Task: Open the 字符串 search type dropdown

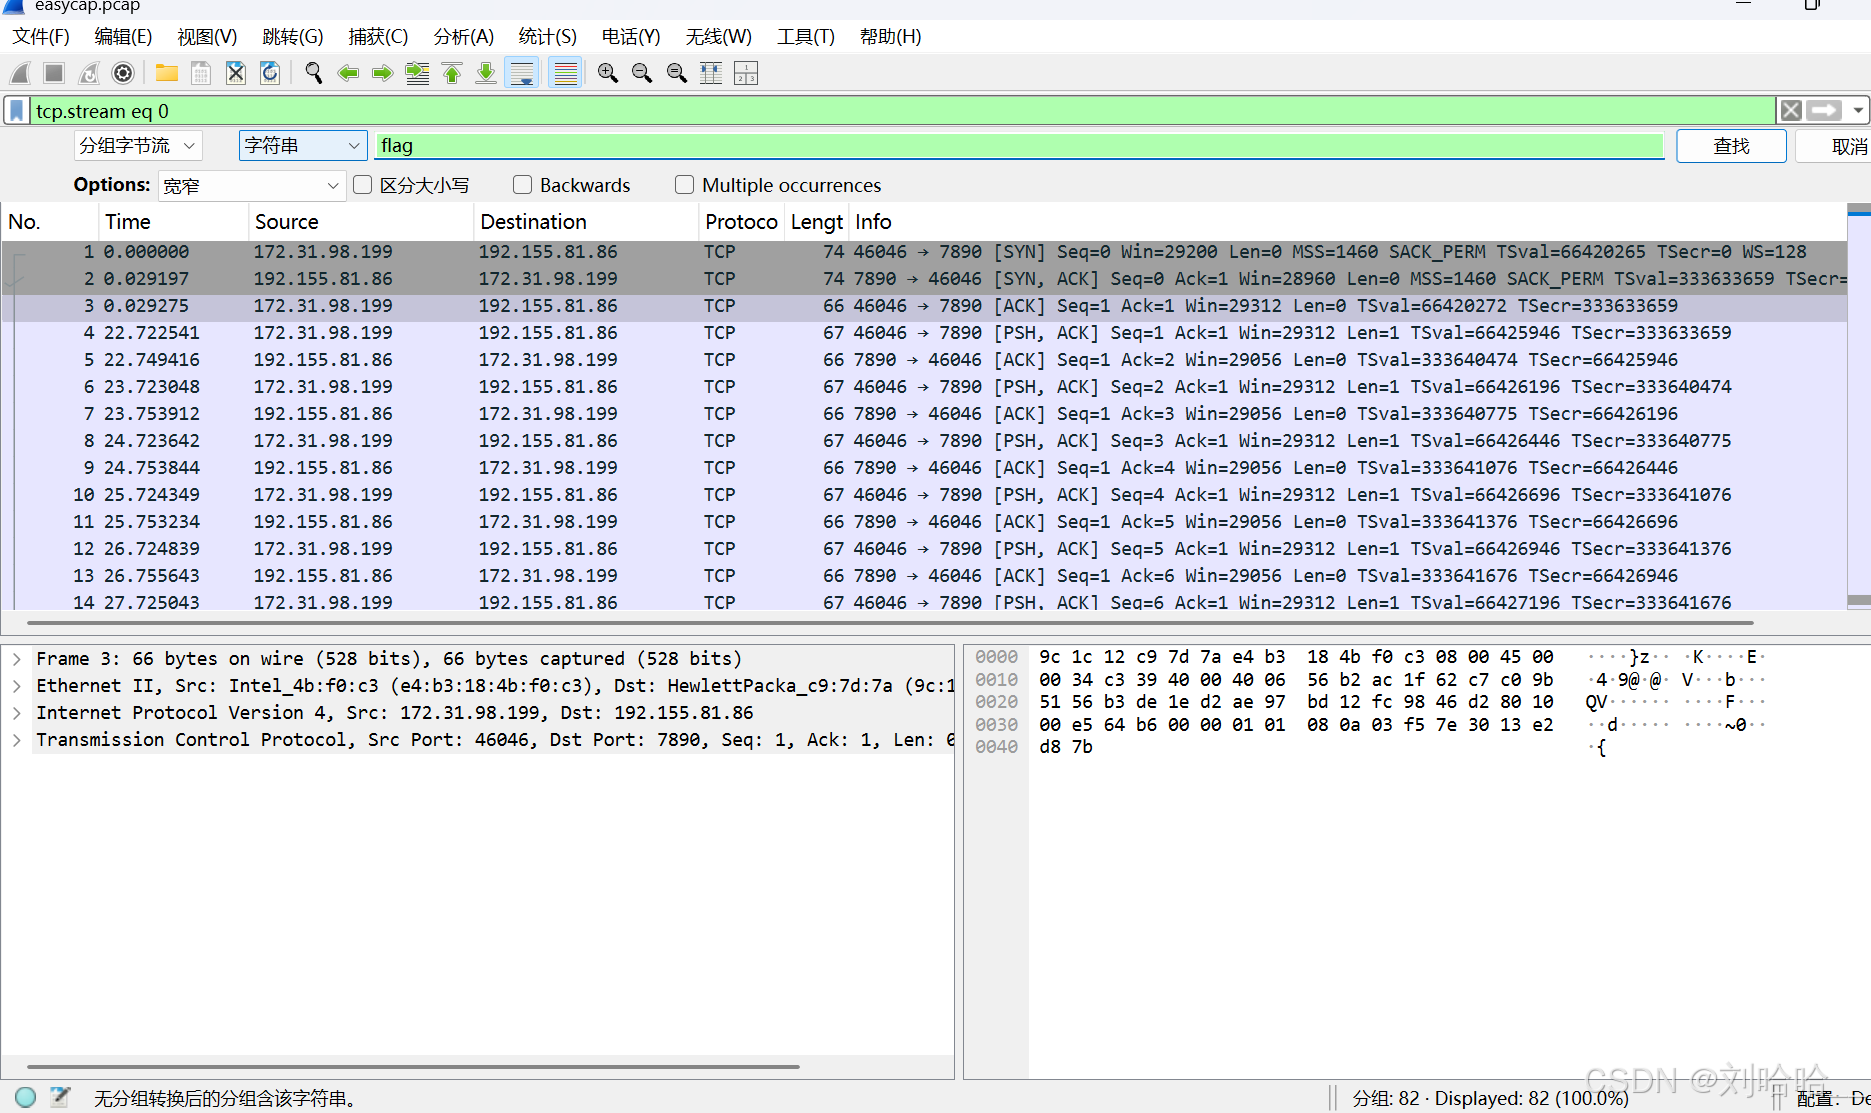Action: 302,145
